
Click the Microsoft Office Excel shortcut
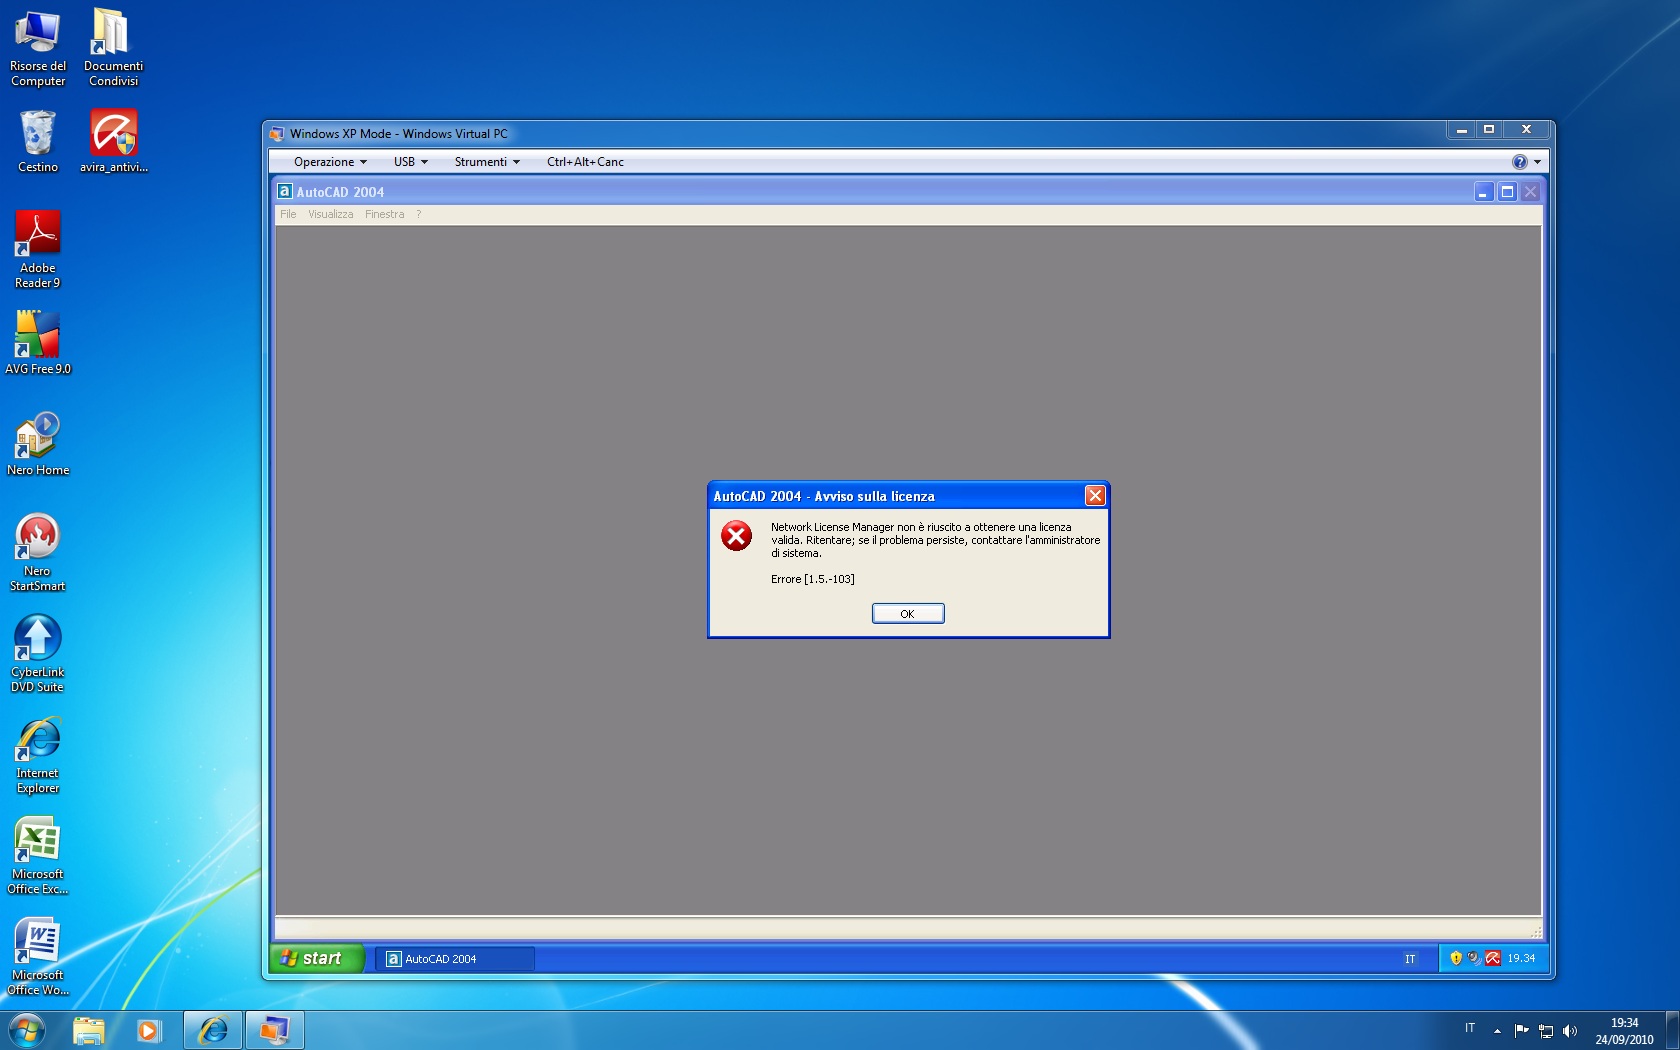click(38, 854)
